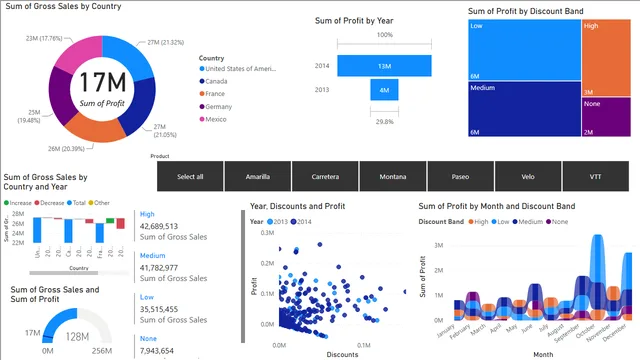This screenshot has width=640, height=360.
Task: Select the Carretera product slicer
Action: 325,176
